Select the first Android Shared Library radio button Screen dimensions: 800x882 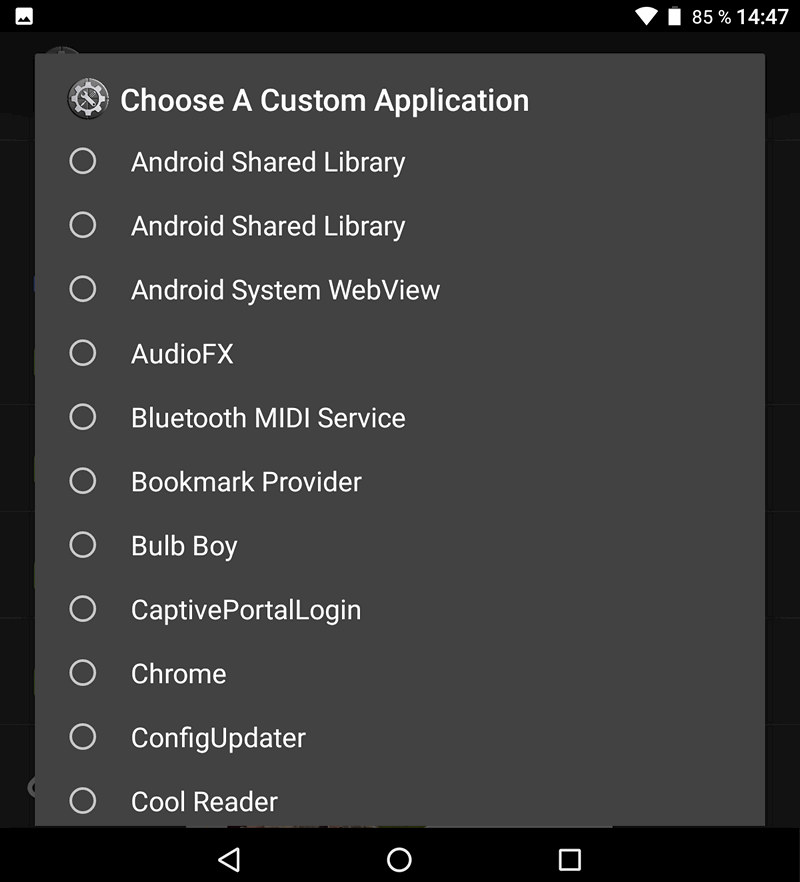tap(83, 161)
